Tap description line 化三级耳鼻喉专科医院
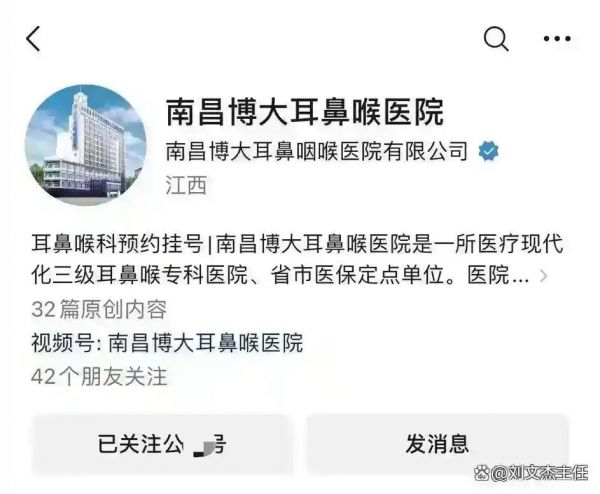This screenshot has height=494, width=600. click(x=140, y=275)
